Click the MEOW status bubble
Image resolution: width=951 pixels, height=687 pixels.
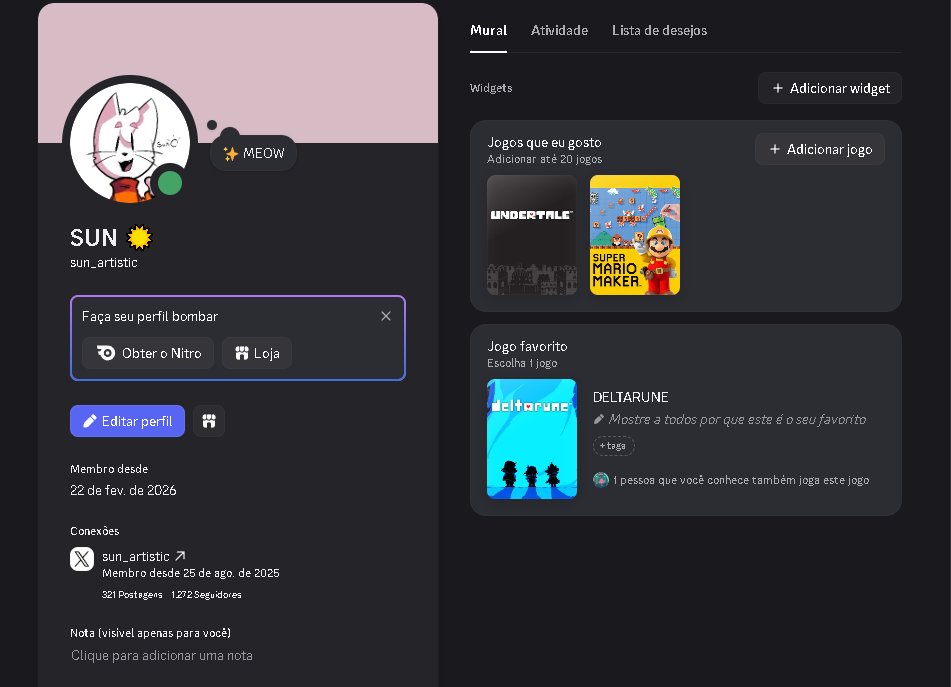(254, 153)
